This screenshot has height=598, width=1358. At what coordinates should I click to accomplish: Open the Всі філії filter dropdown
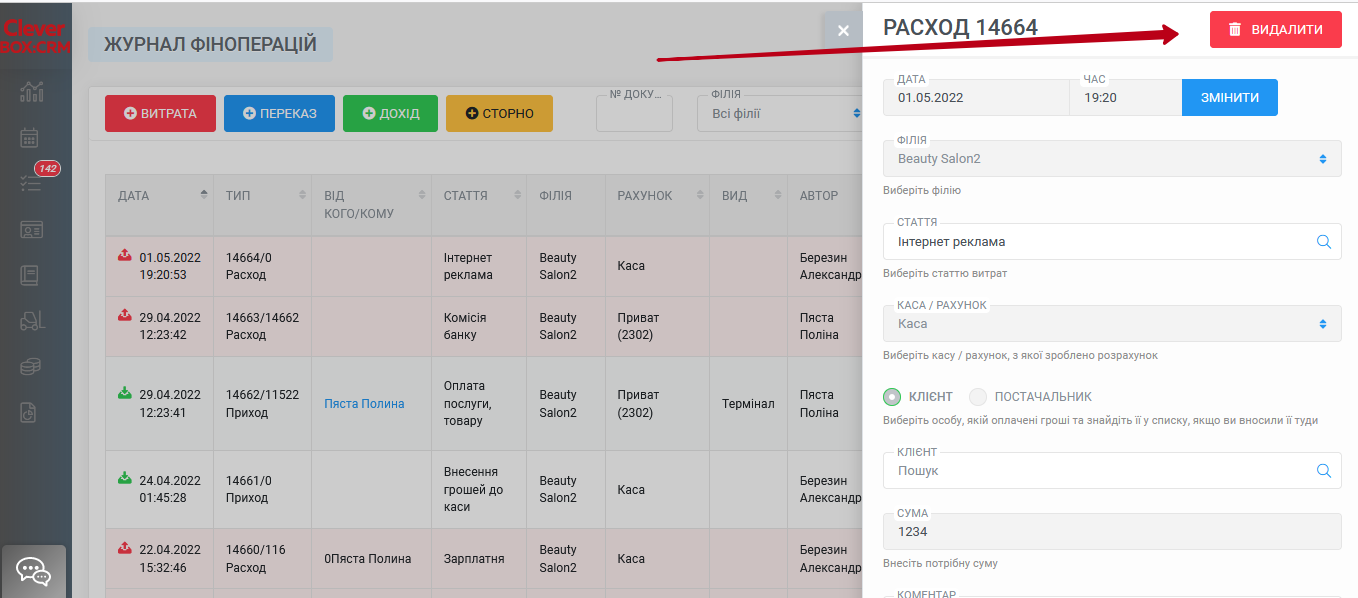coord(780,114)
